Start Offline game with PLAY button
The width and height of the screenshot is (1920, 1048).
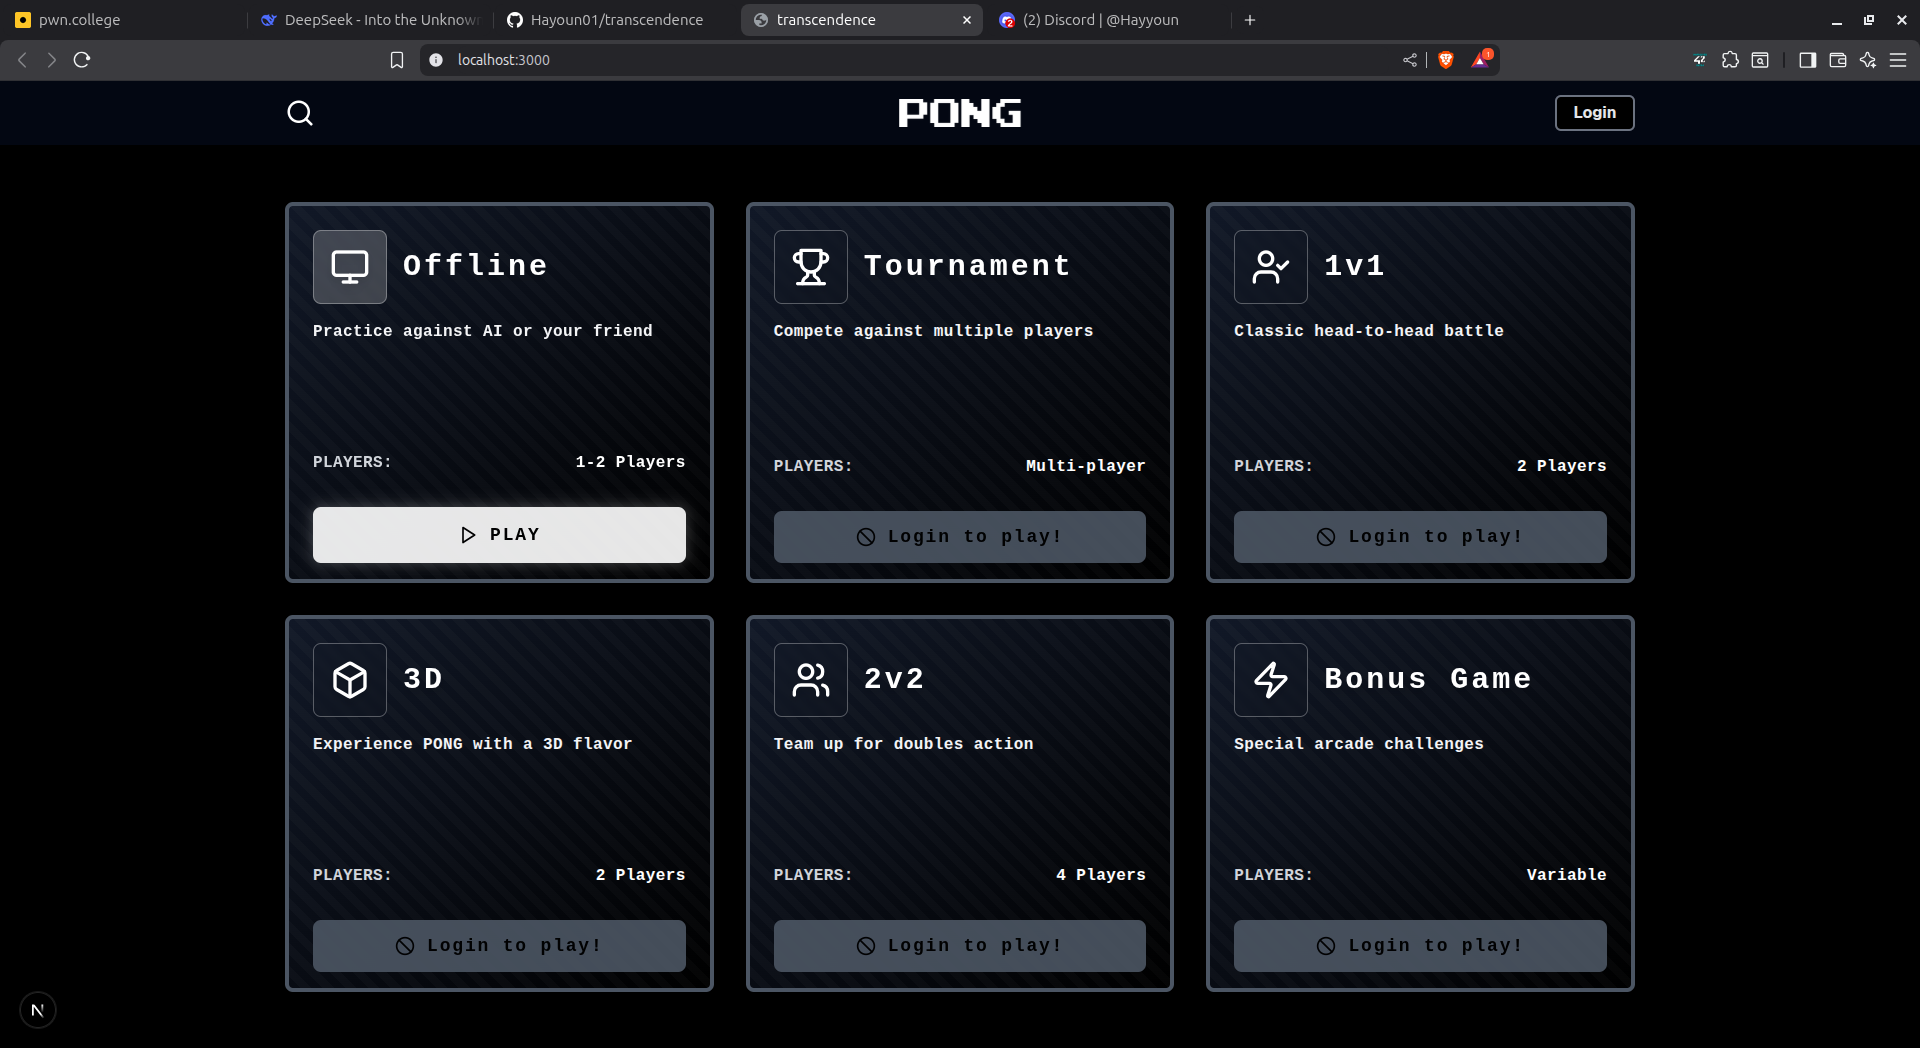(x=499, y=535)
